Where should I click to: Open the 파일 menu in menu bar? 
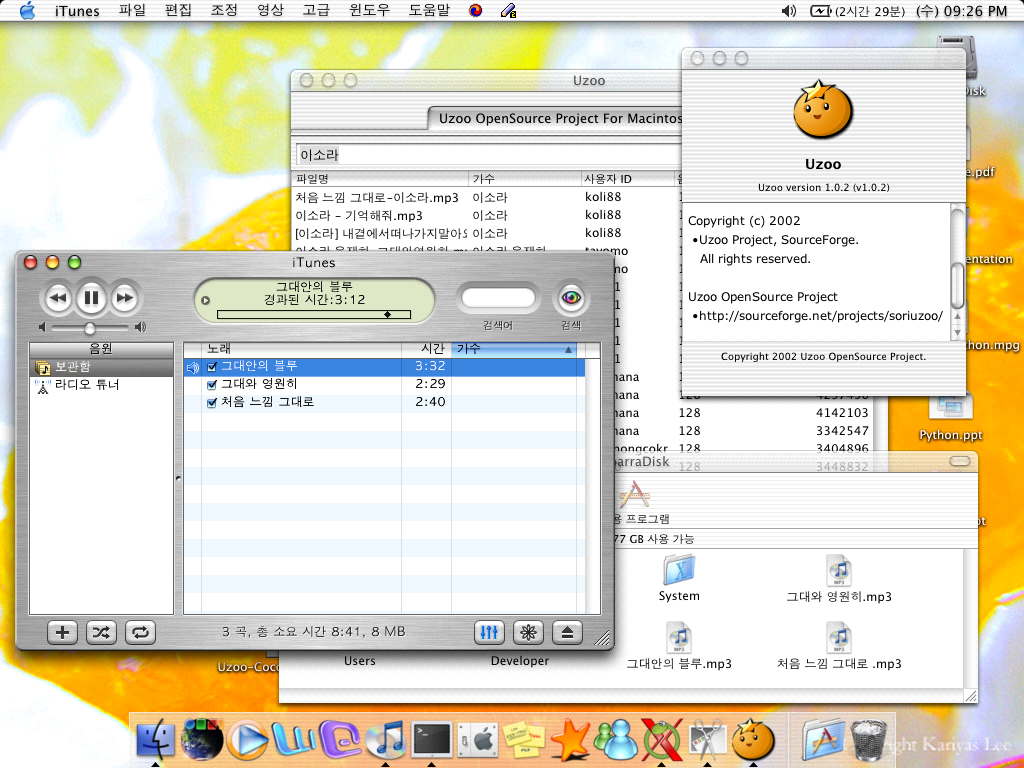click(132, 11)
